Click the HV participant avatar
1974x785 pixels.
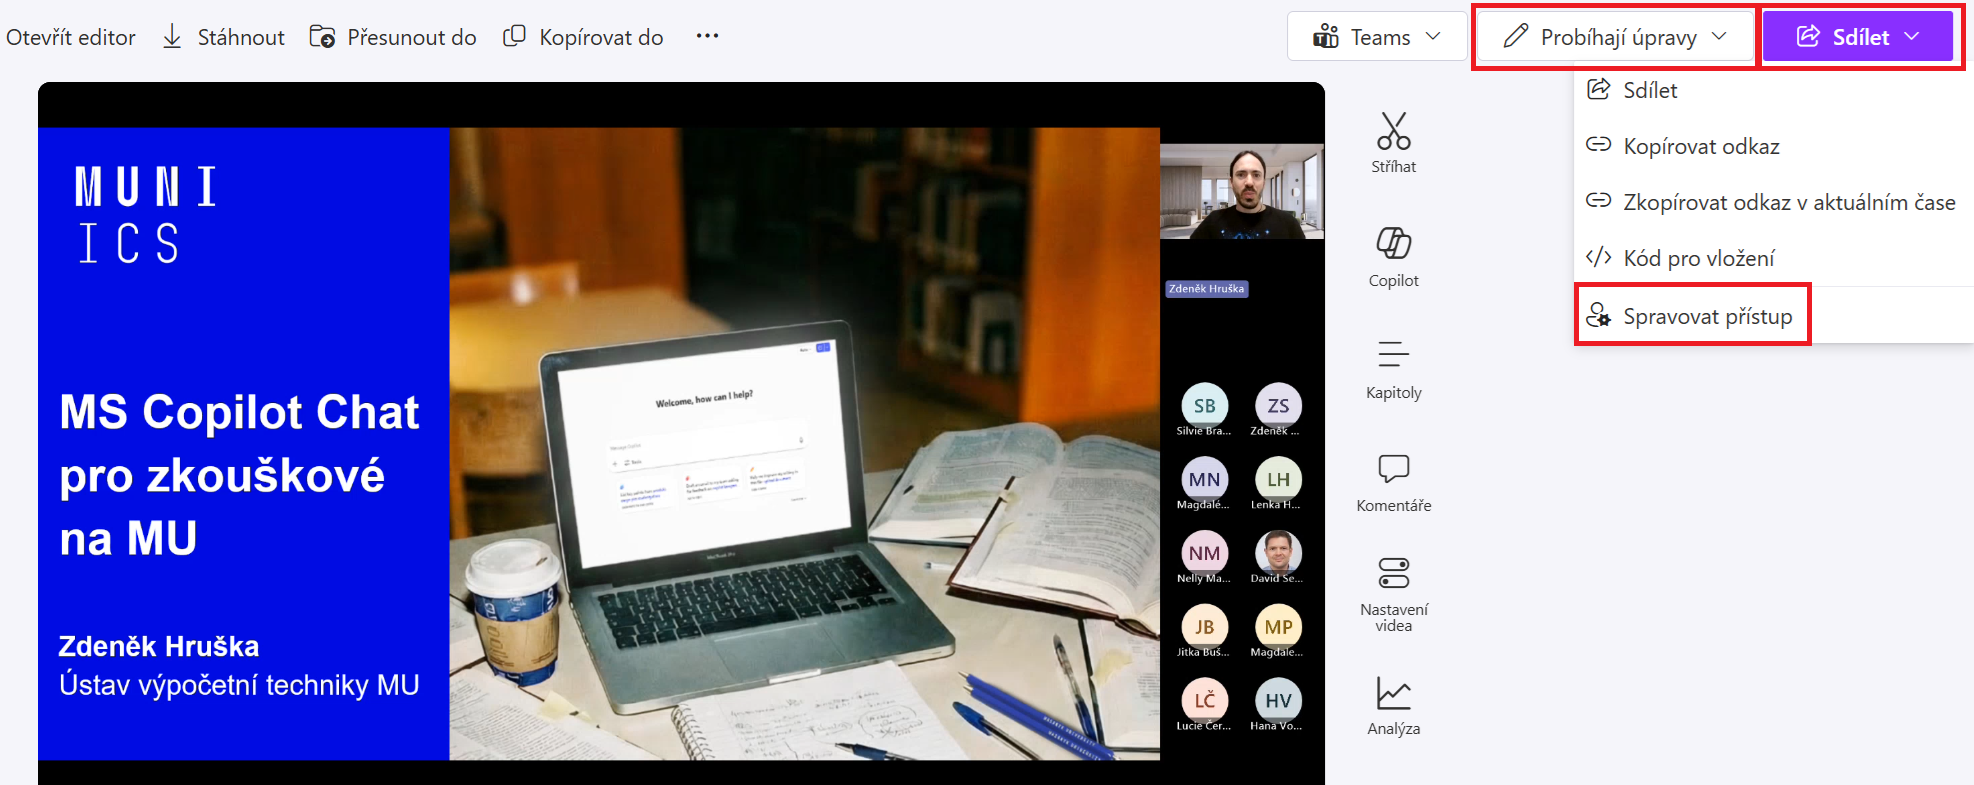[x=1278, y=700]
